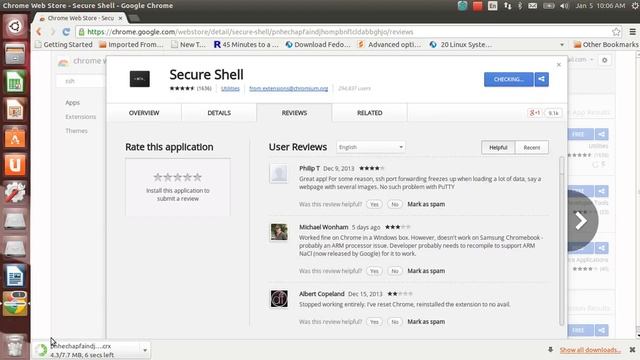Close the Secure Shell detail dialog
This screenshot has height=360, width=640.
pyautogui.click(x=559, y=64)
